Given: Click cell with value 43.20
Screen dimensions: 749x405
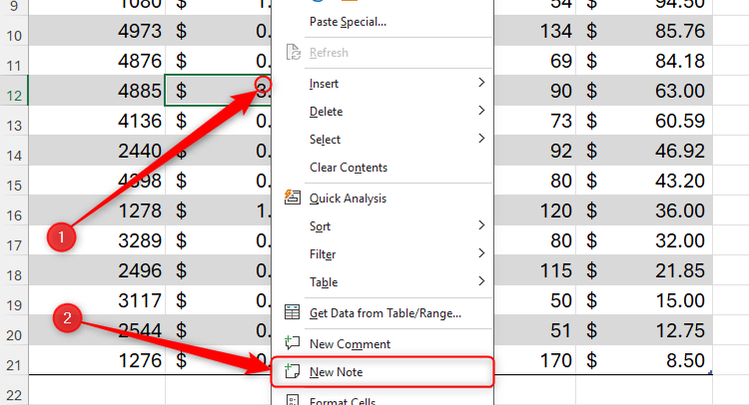Looking at the screenshot, I should (x=644, y=181).
